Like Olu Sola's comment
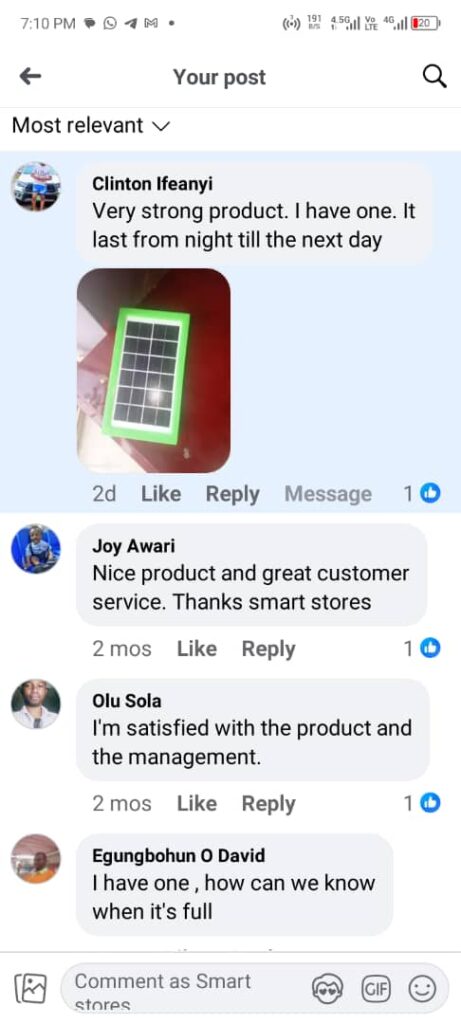Viewport: 461px width, 1024px height. [x=197, y=803]
